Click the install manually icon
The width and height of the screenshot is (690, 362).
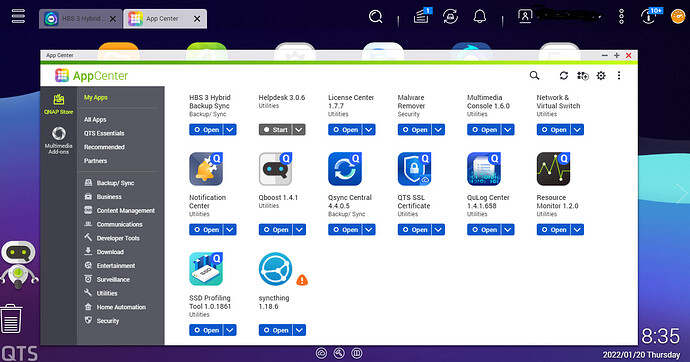pyautogui.click(x=583, y=76)
